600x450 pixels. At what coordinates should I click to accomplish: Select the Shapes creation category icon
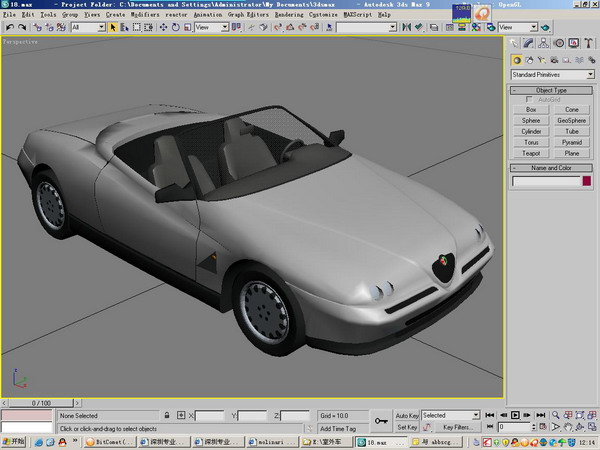click(x=530, y=60)
